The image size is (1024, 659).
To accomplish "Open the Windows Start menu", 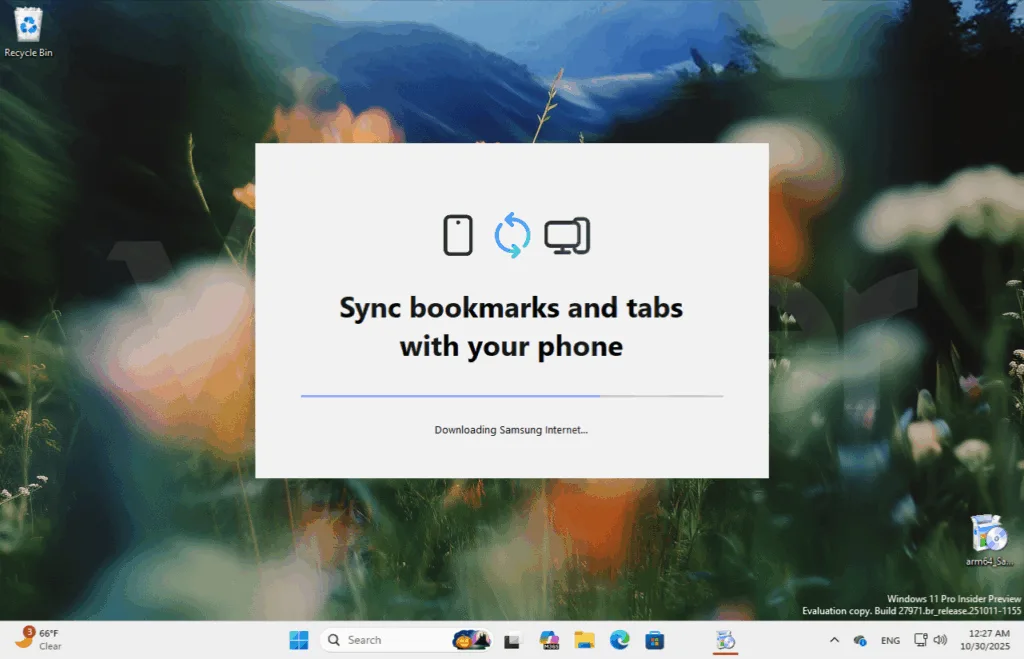I will pos(298,640).
